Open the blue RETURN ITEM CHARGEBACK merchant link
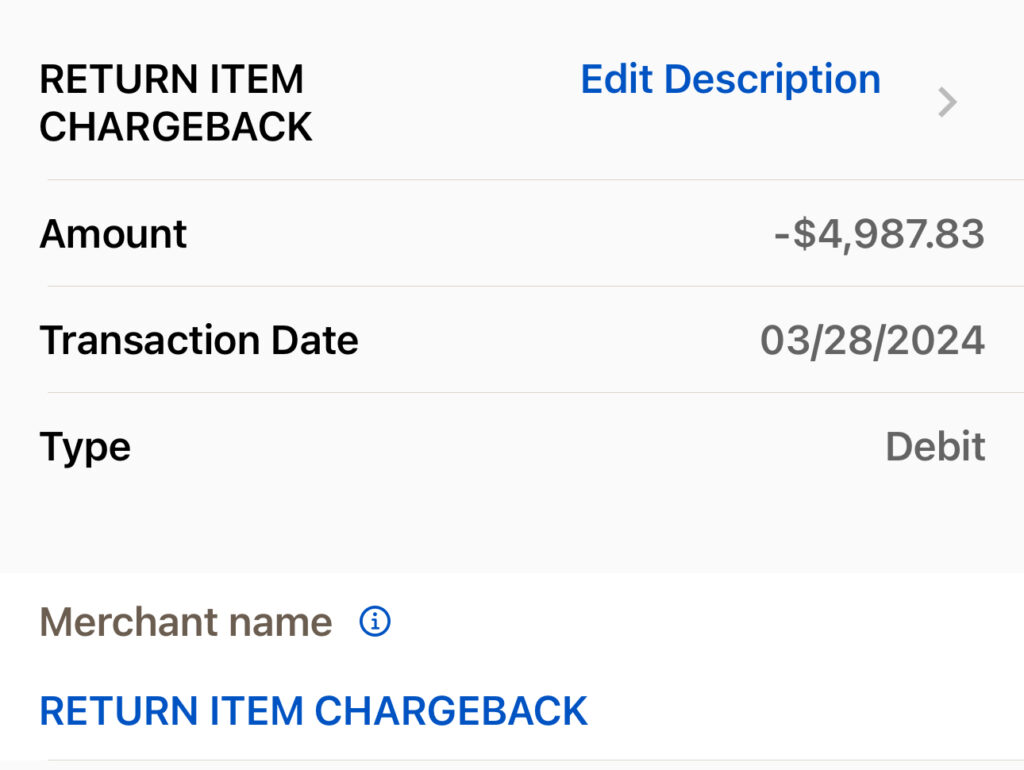 [313, 711]
